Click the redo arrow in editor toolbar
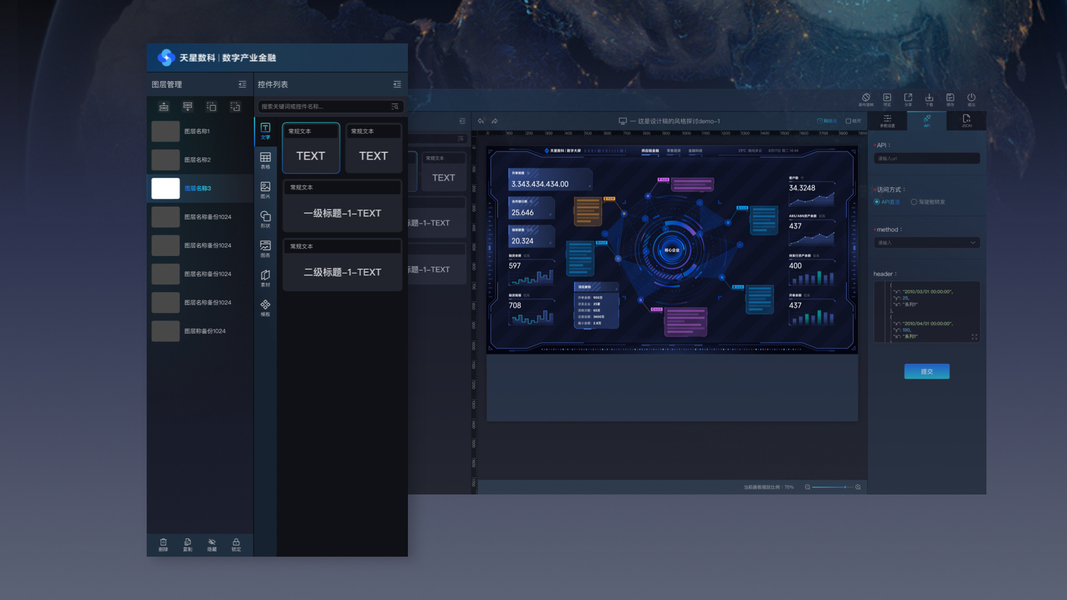The width and height of the screenshot is (1067, 600). pos(495,121)
